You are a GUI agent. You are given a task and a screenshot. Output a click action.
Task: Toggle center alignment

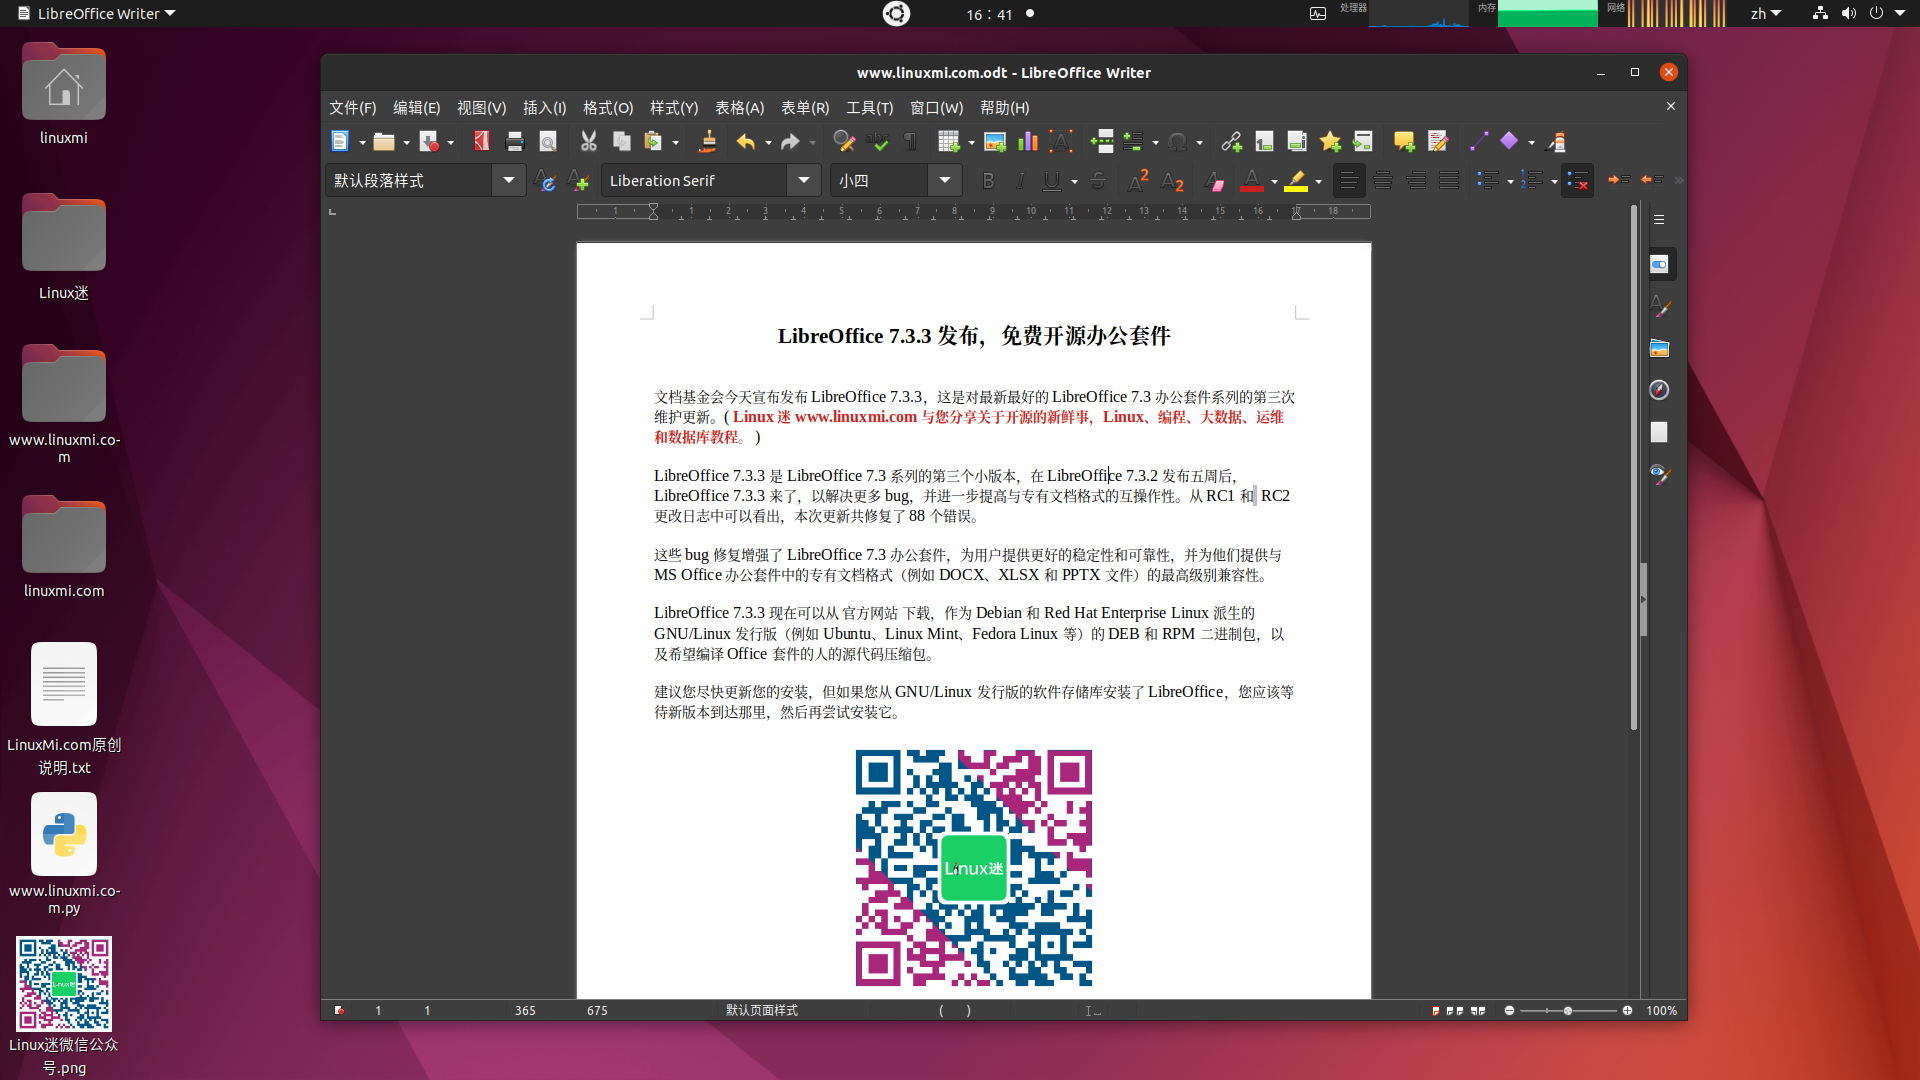(1383, 181)
